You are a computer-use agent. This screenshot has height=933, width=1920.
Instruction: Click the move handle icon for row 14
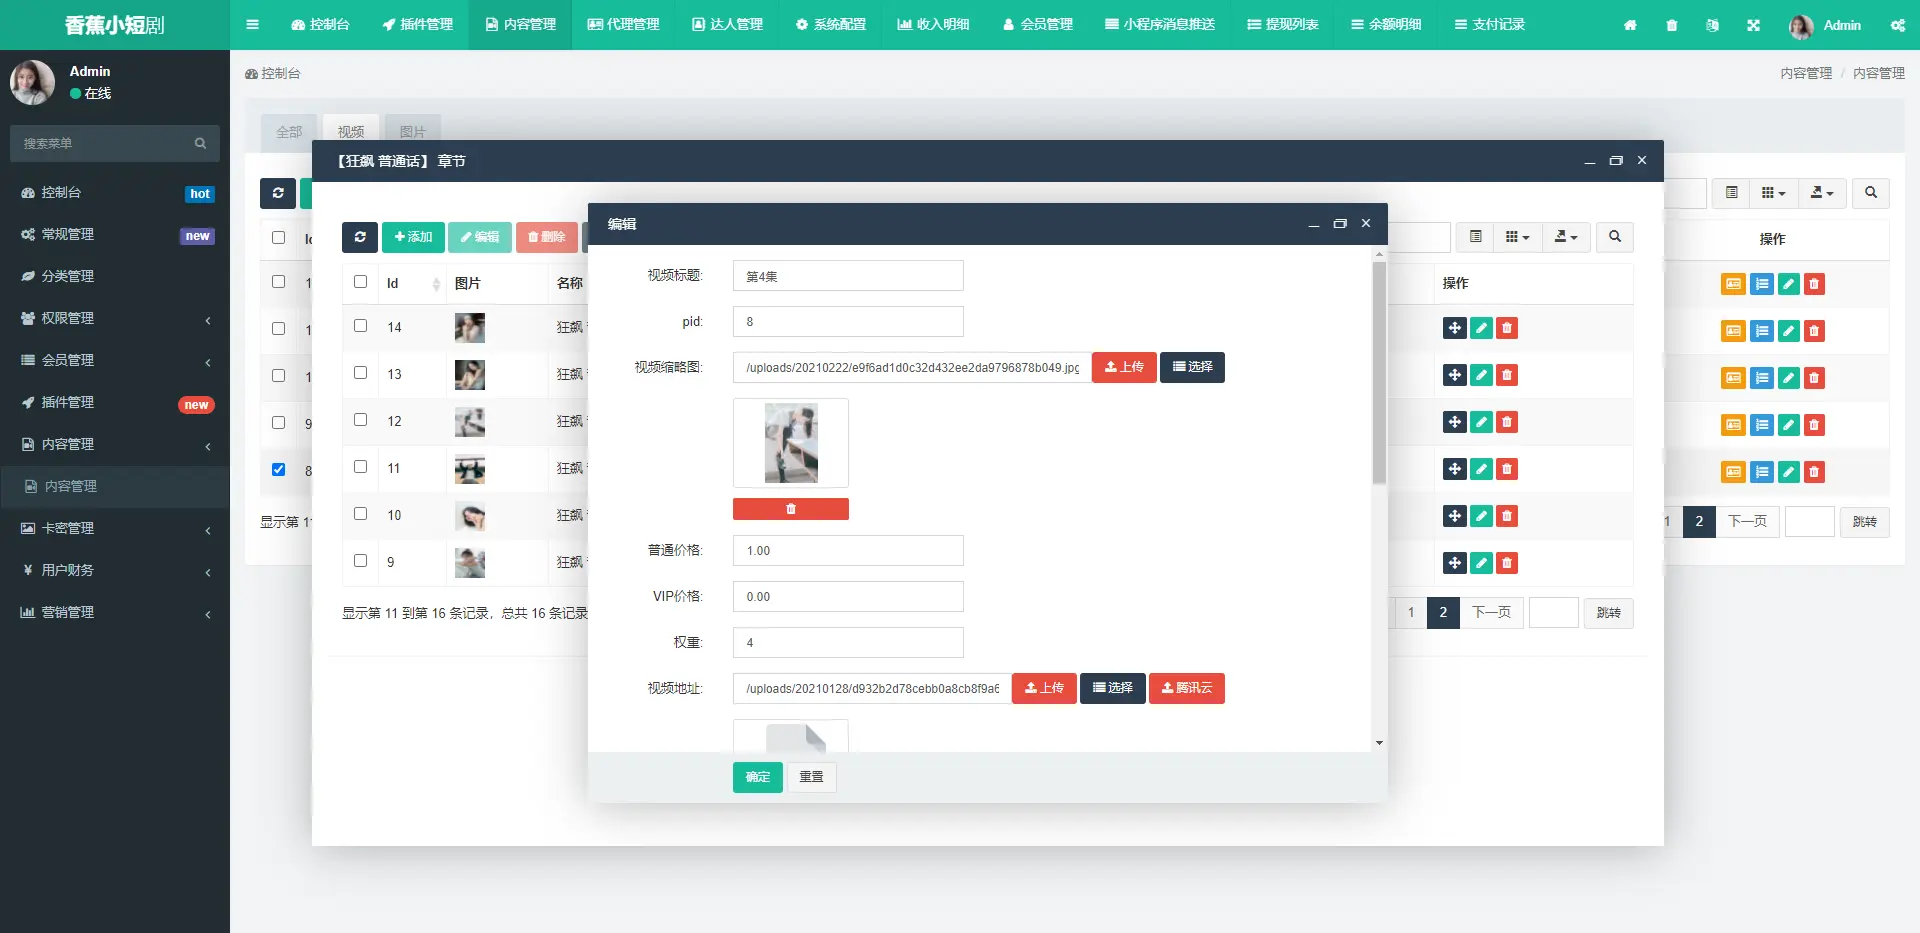1454,328
